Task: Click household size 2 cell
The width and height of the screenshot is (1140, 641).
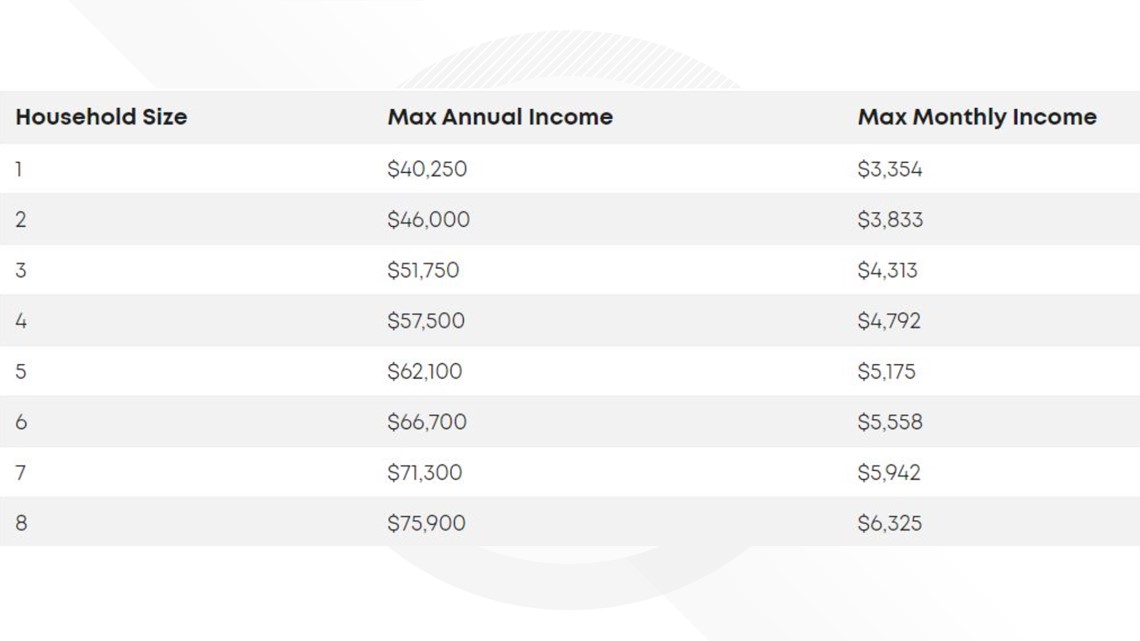Action: pos(20,219)
